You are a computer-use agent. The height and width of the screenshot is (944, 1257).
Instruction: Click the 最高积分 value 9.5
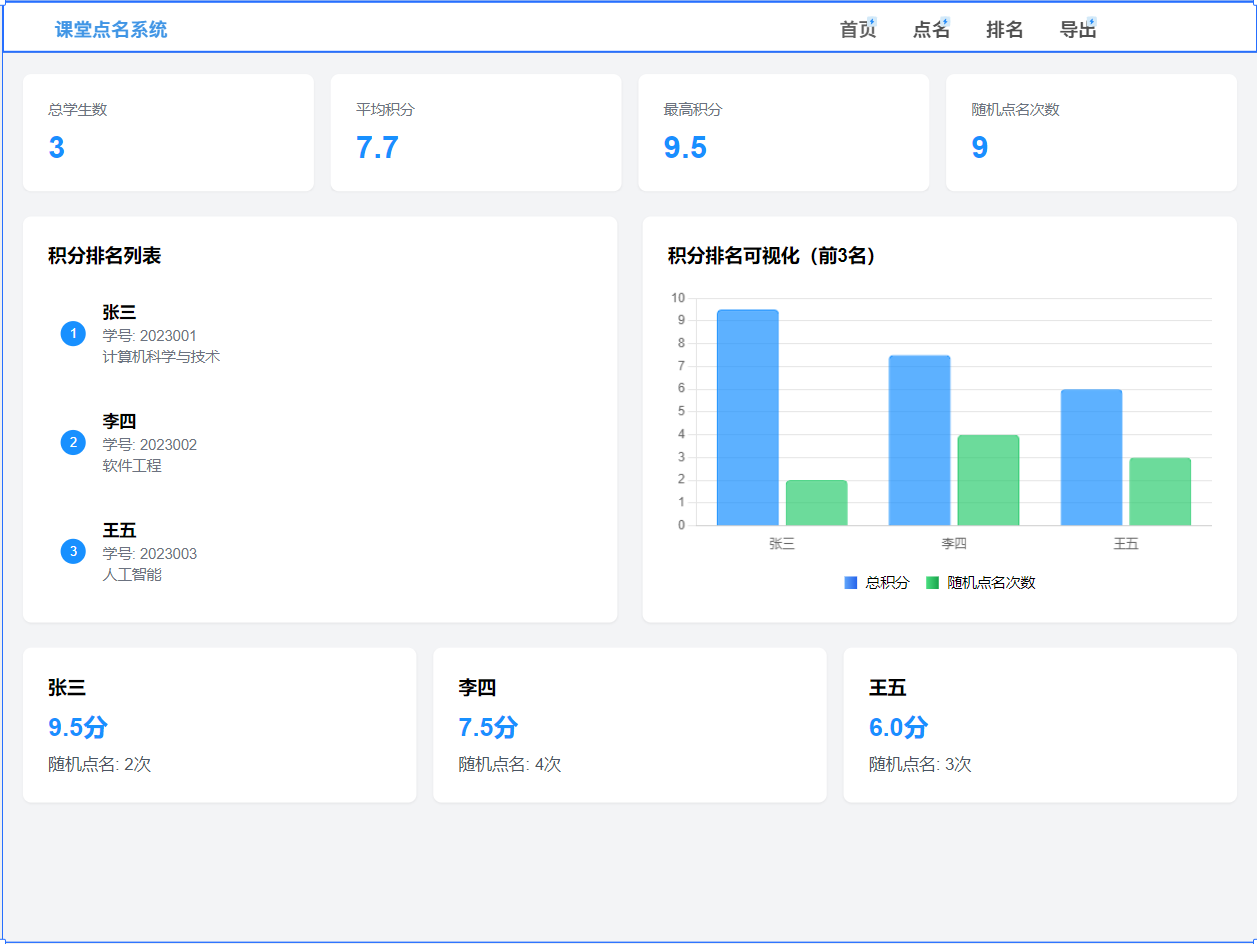point(688,147)
